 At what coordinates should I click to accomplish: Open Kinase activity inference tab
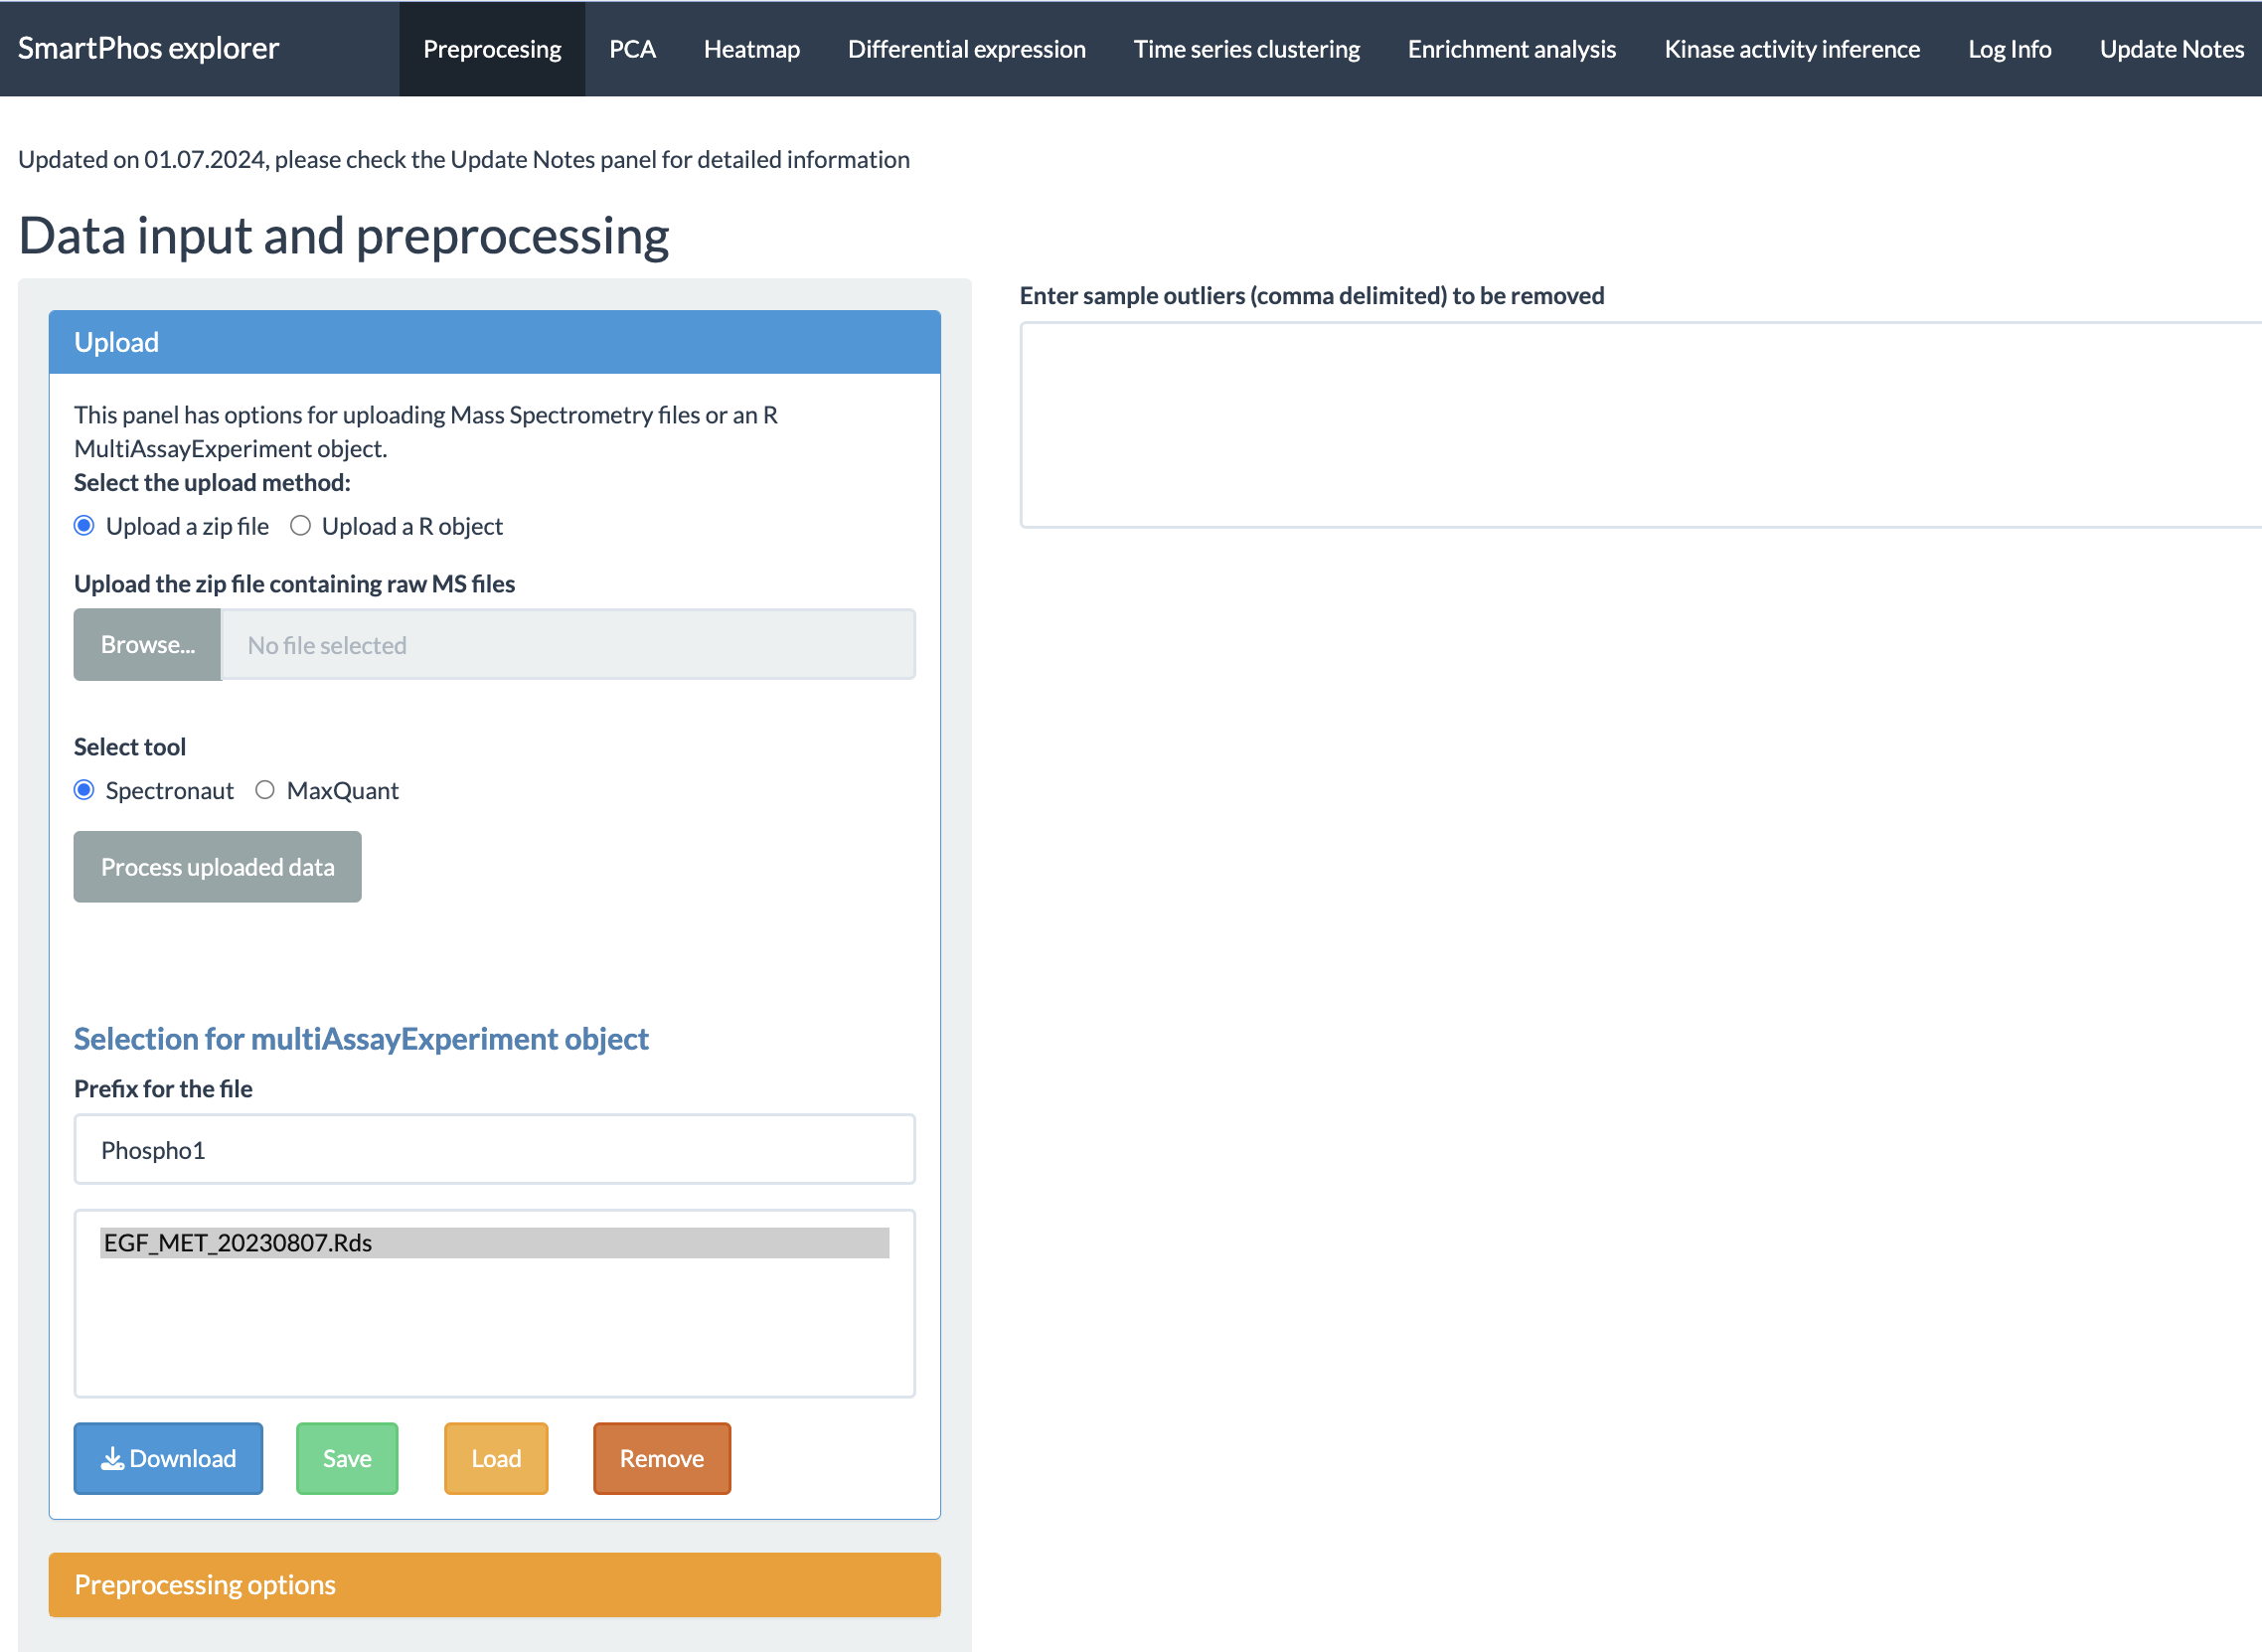click(1792, 49)
